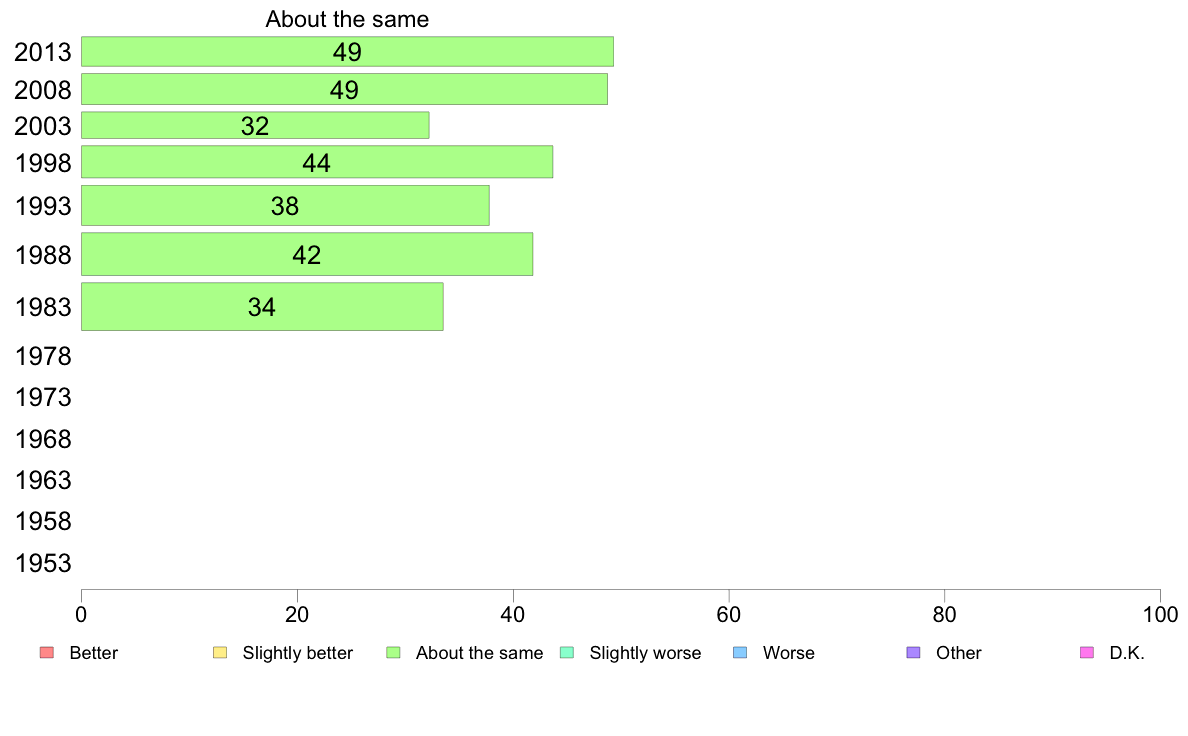Image resolution: width=1188 pixels, height=736 pixels.
Task: Select the 2008 bar showing 49
Action: coord(344,89)
